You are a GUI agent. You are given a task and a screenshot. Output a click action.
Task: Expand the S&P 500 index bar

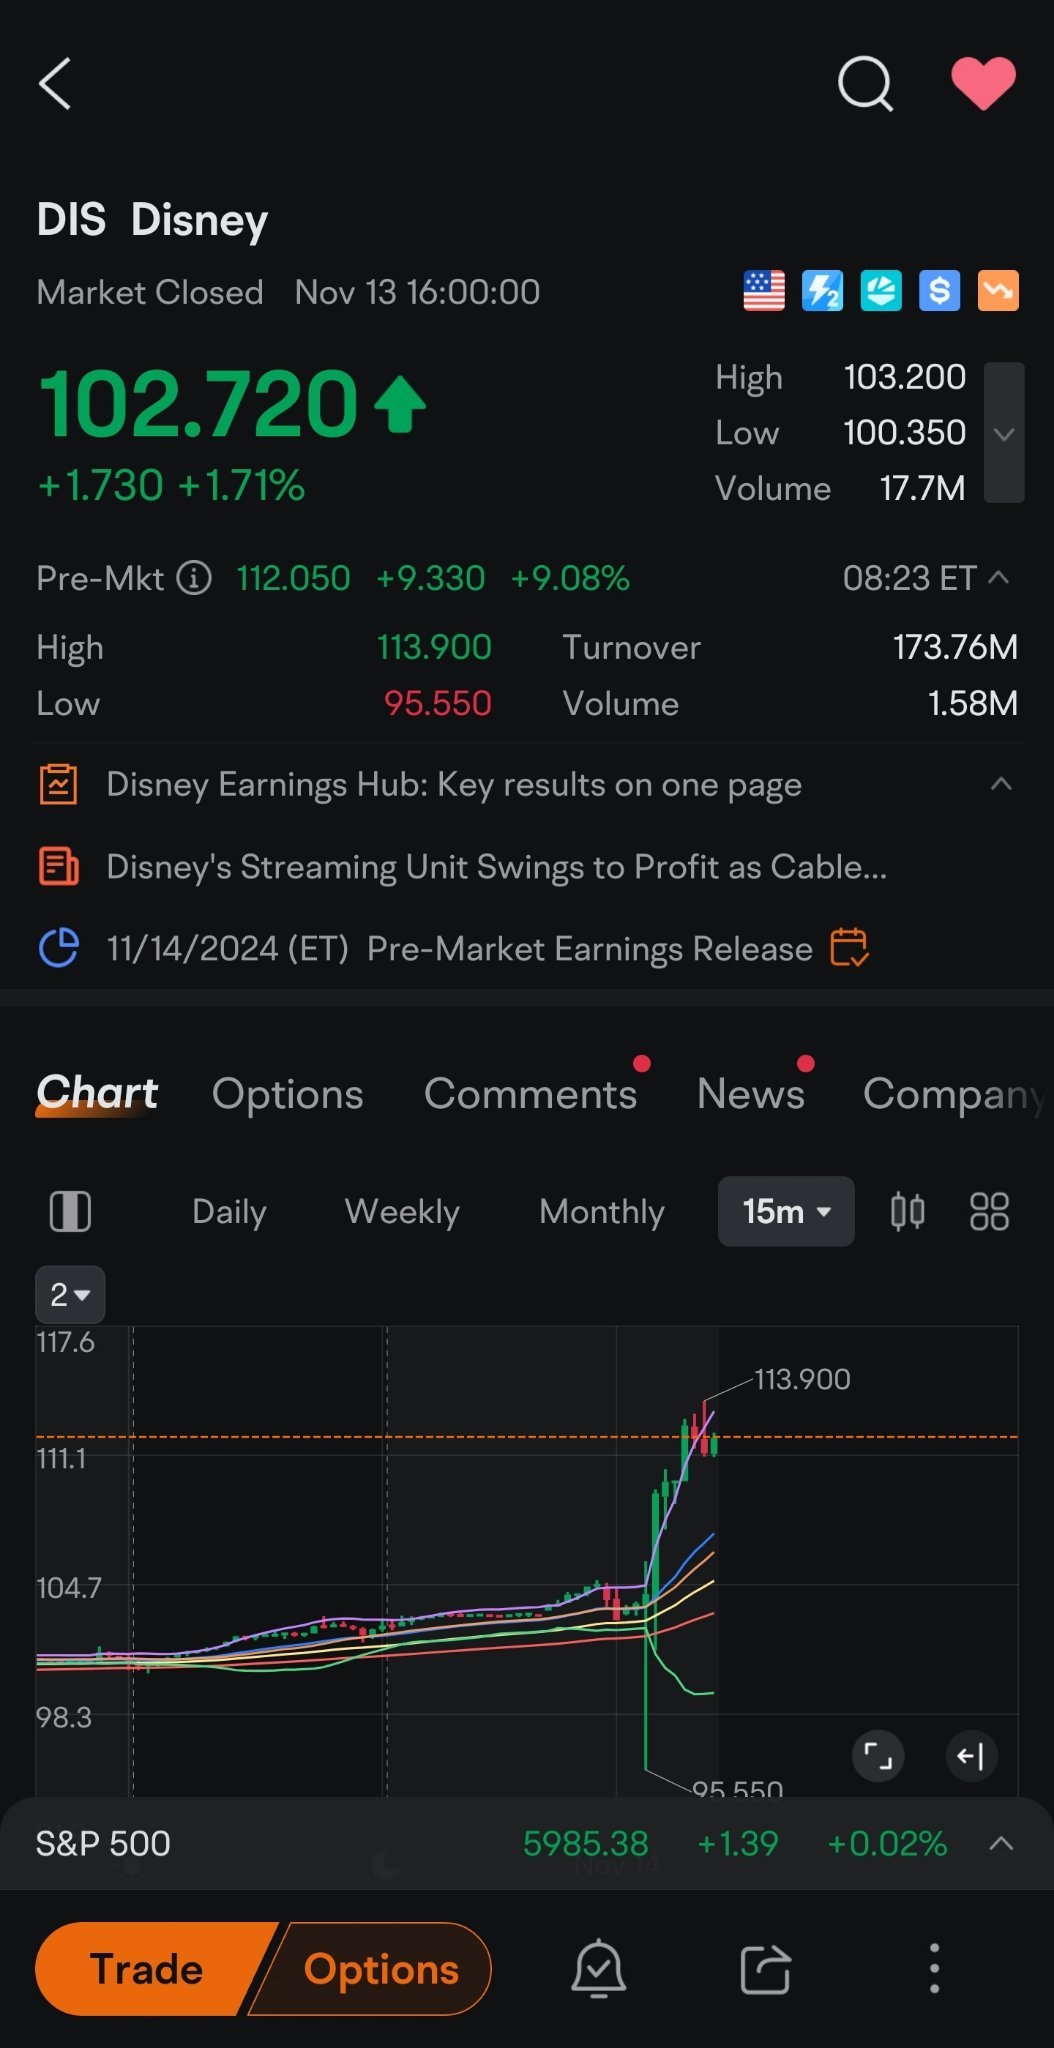[1001, 1843]
